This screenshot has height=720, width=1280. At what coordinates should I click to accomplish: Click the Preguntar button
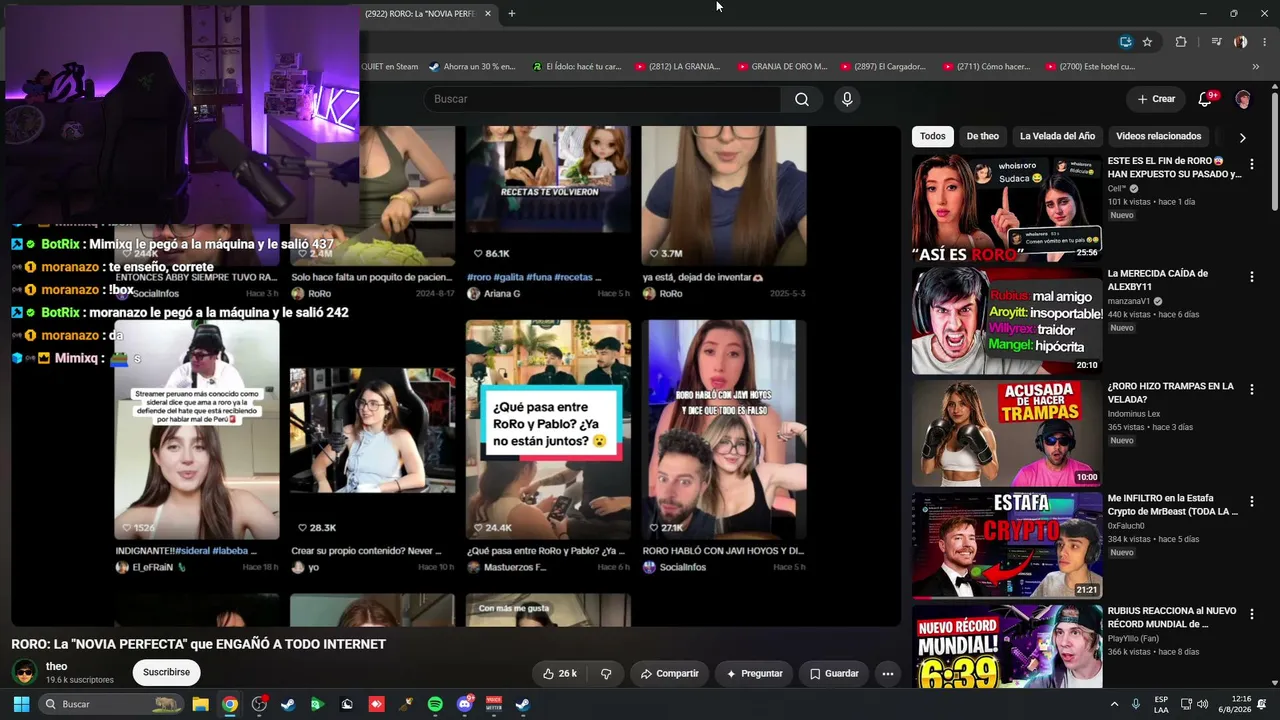click(x=754, y=674)
